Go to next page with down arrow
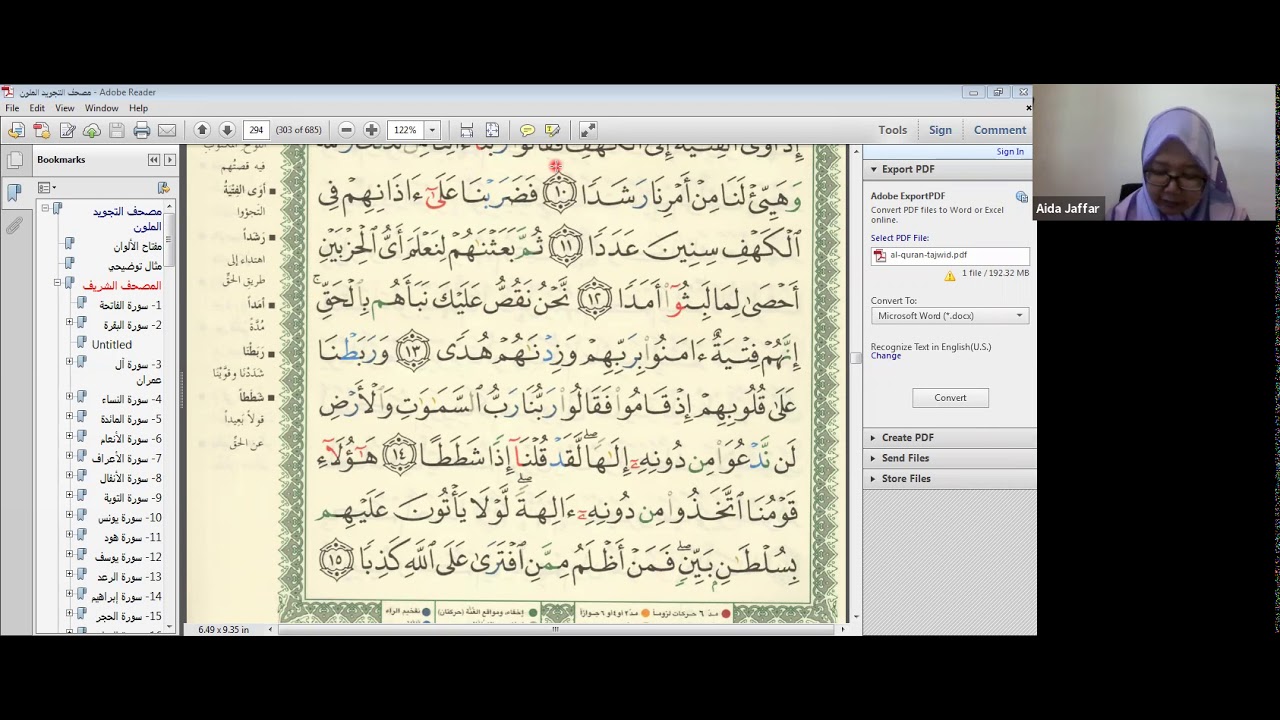Screen dimensions: 1280x720 tap(227, 130)
